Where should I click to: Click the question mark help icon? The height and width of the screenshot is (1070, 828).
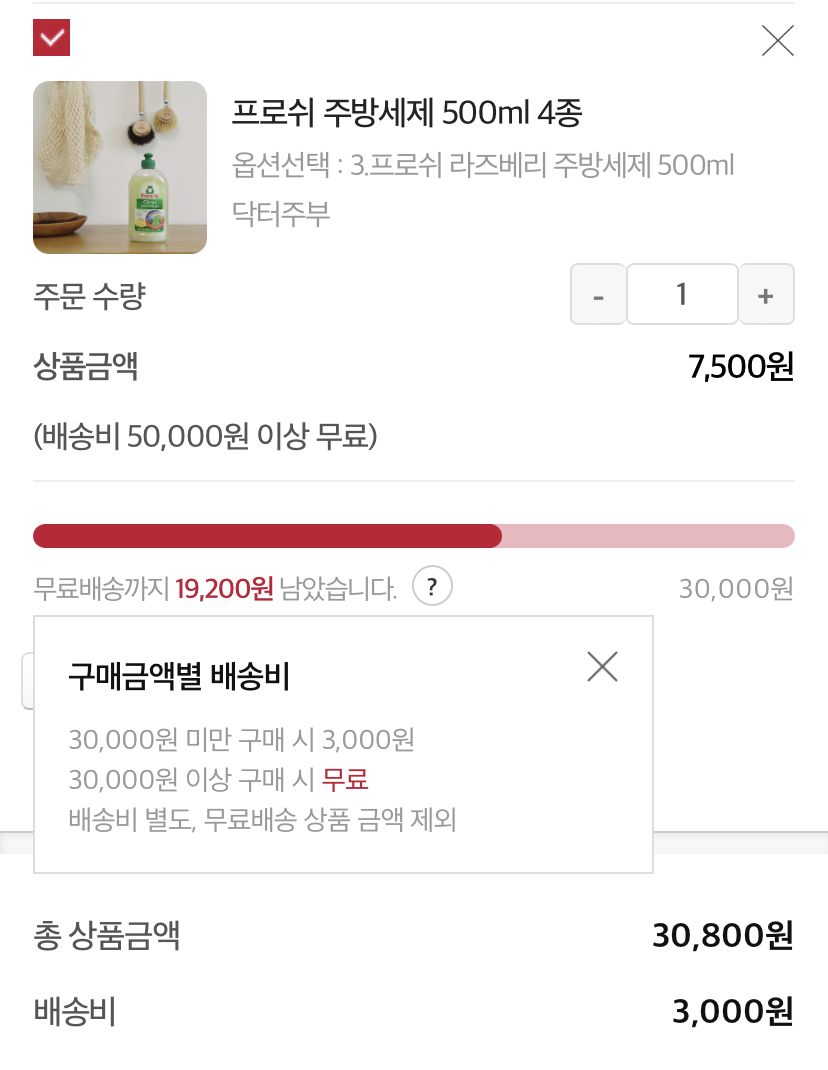point(433,586)
